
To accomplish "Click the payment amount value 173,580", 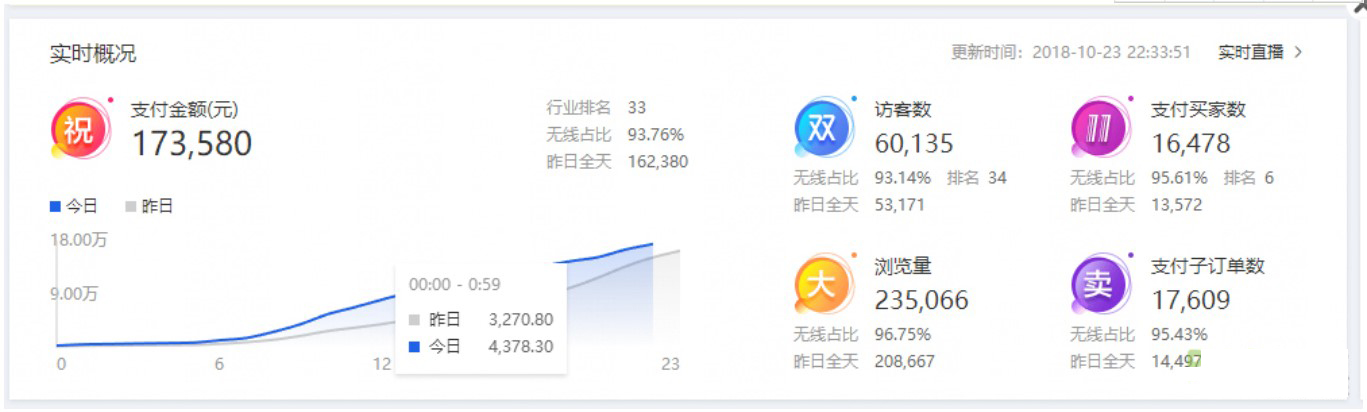I will point(192,144).
